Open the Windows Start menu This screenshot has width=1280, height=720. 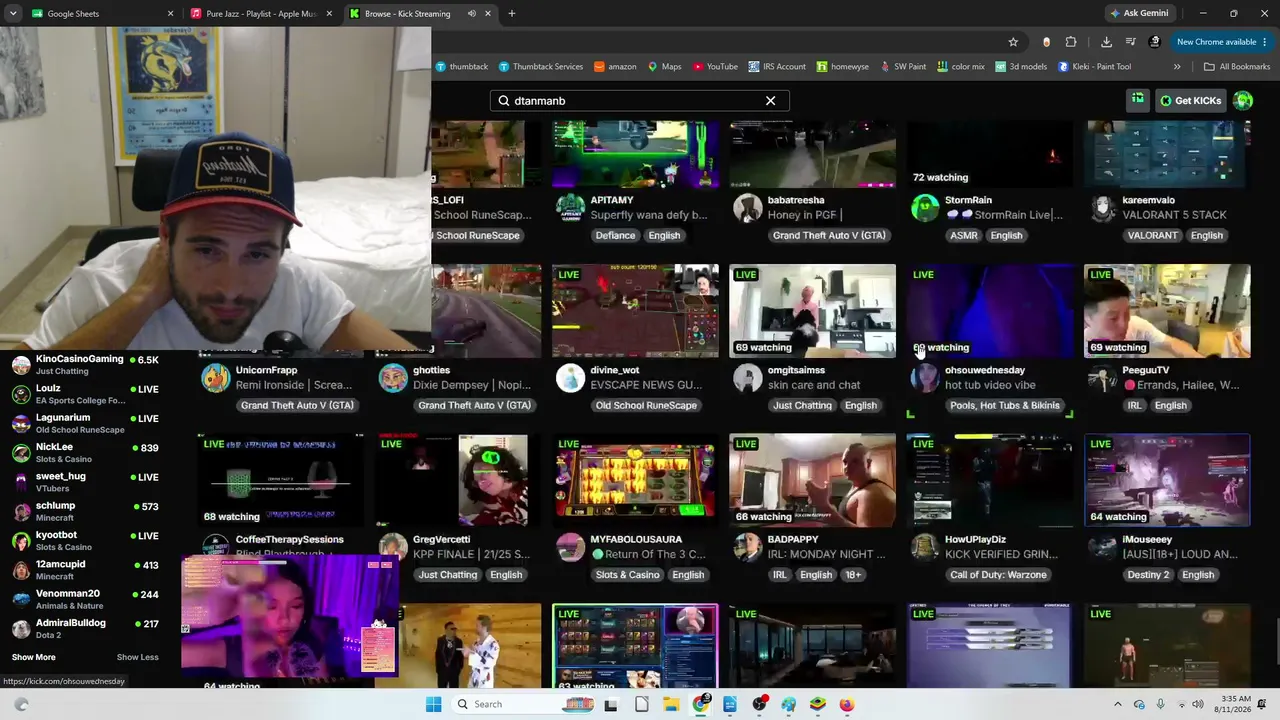[433, 704]
